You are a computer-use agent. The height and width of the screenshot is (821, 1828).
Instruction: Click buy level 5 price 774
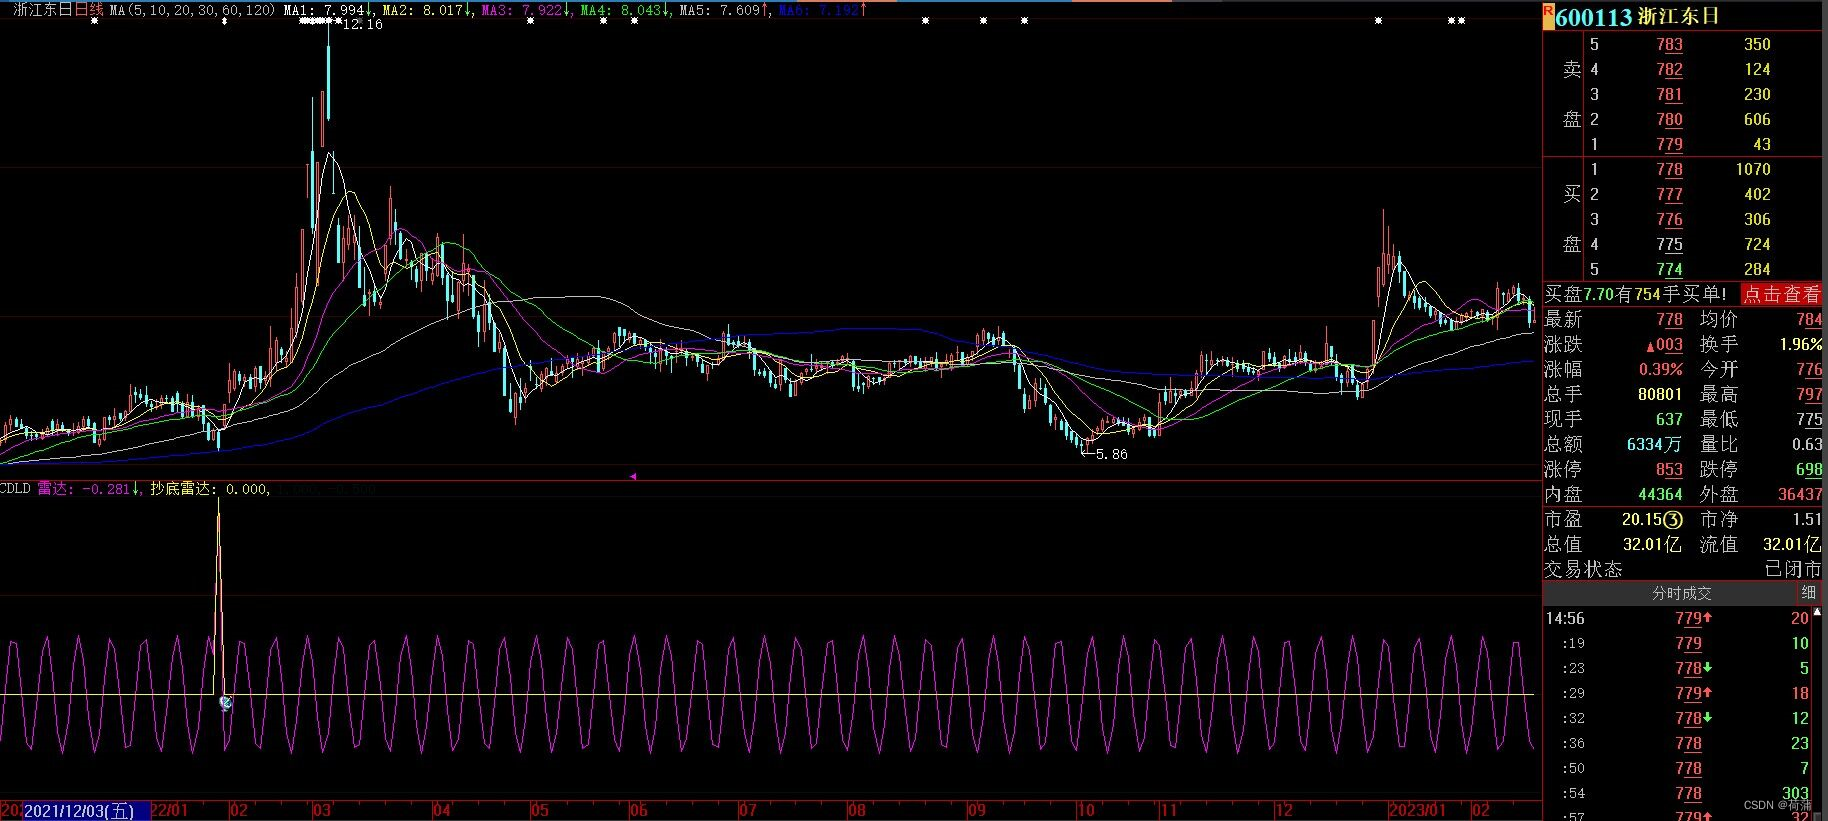[1669, 269]
